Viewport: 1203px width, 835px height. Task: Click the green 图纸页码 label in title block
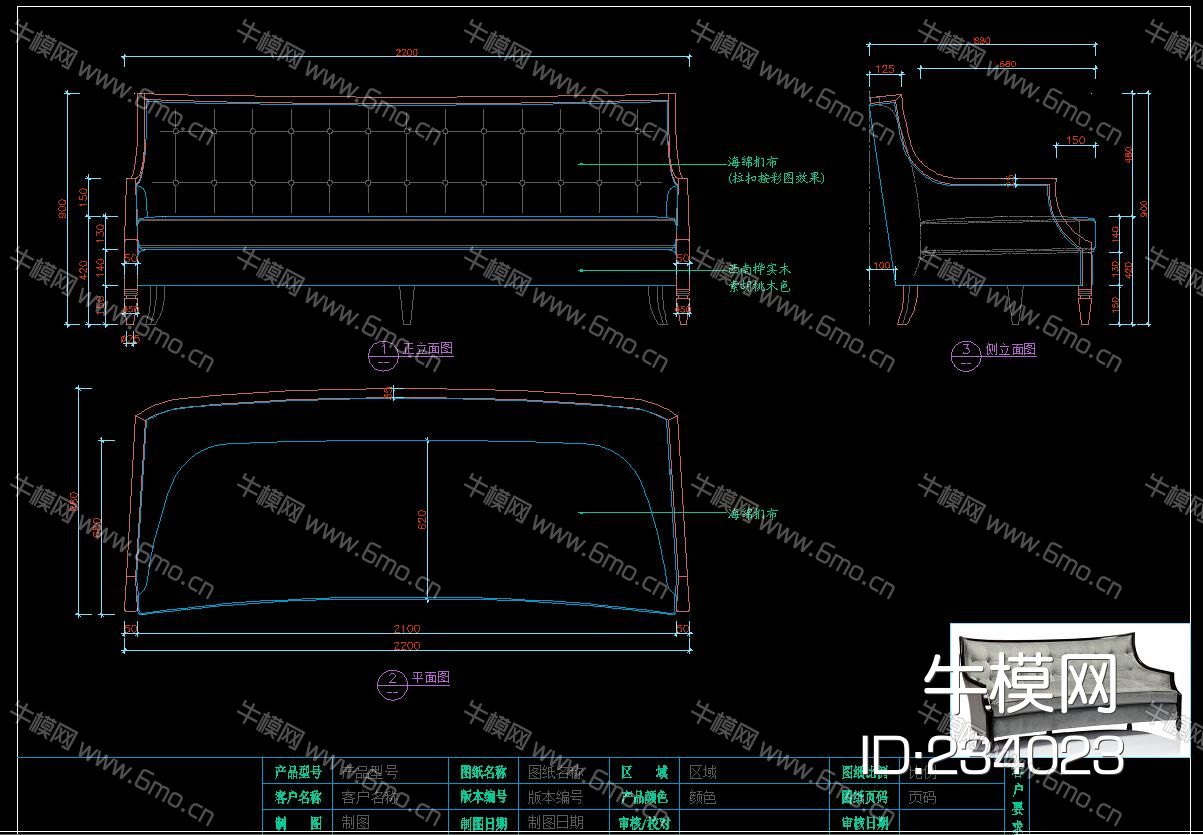click(x=865, y=798)
